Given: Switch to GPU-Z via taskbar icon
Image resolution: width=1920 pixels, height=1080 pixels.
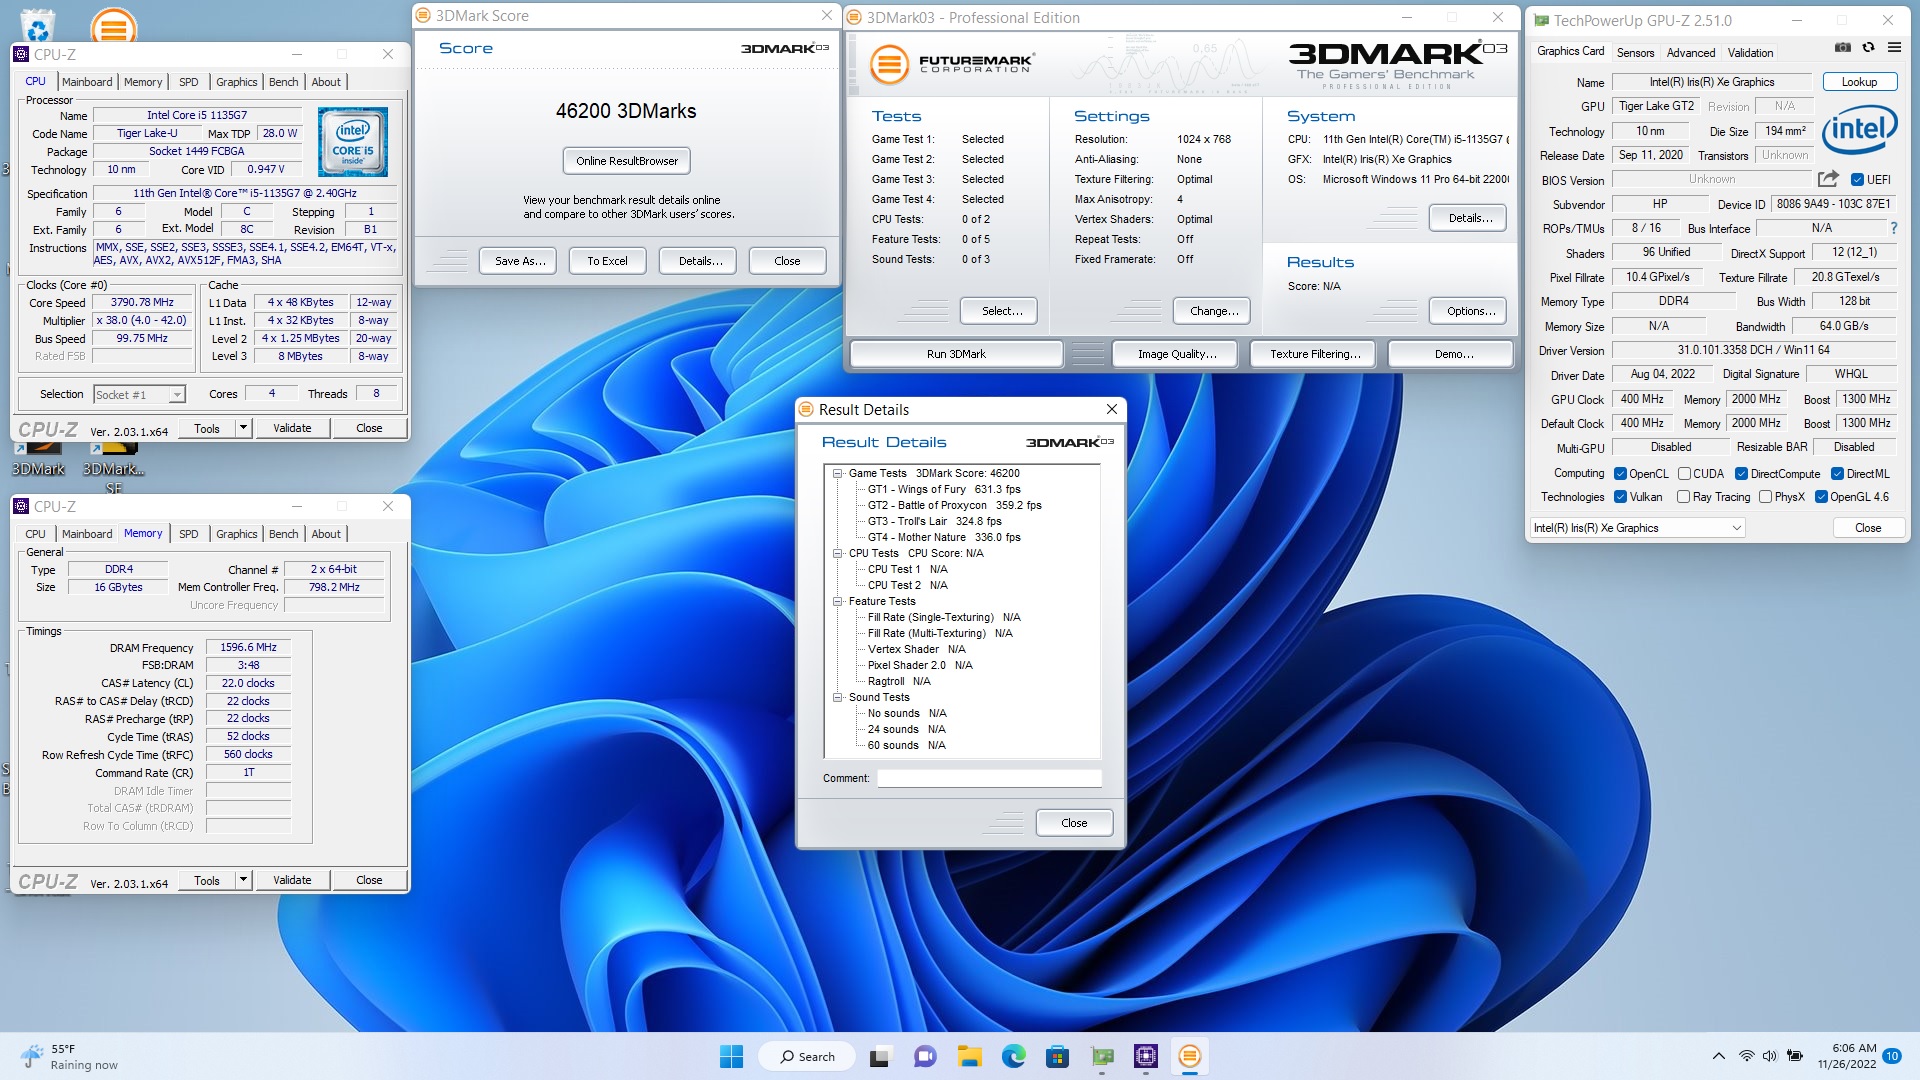Looking at the screenshot, I should (x=1102, y=1056).
